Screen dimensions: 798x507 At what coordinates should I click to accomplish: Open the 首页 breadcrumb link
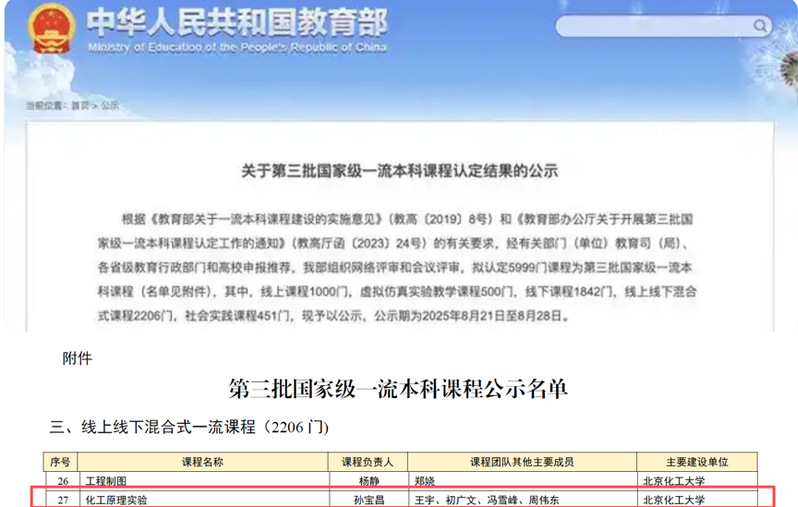coord(81,105)
